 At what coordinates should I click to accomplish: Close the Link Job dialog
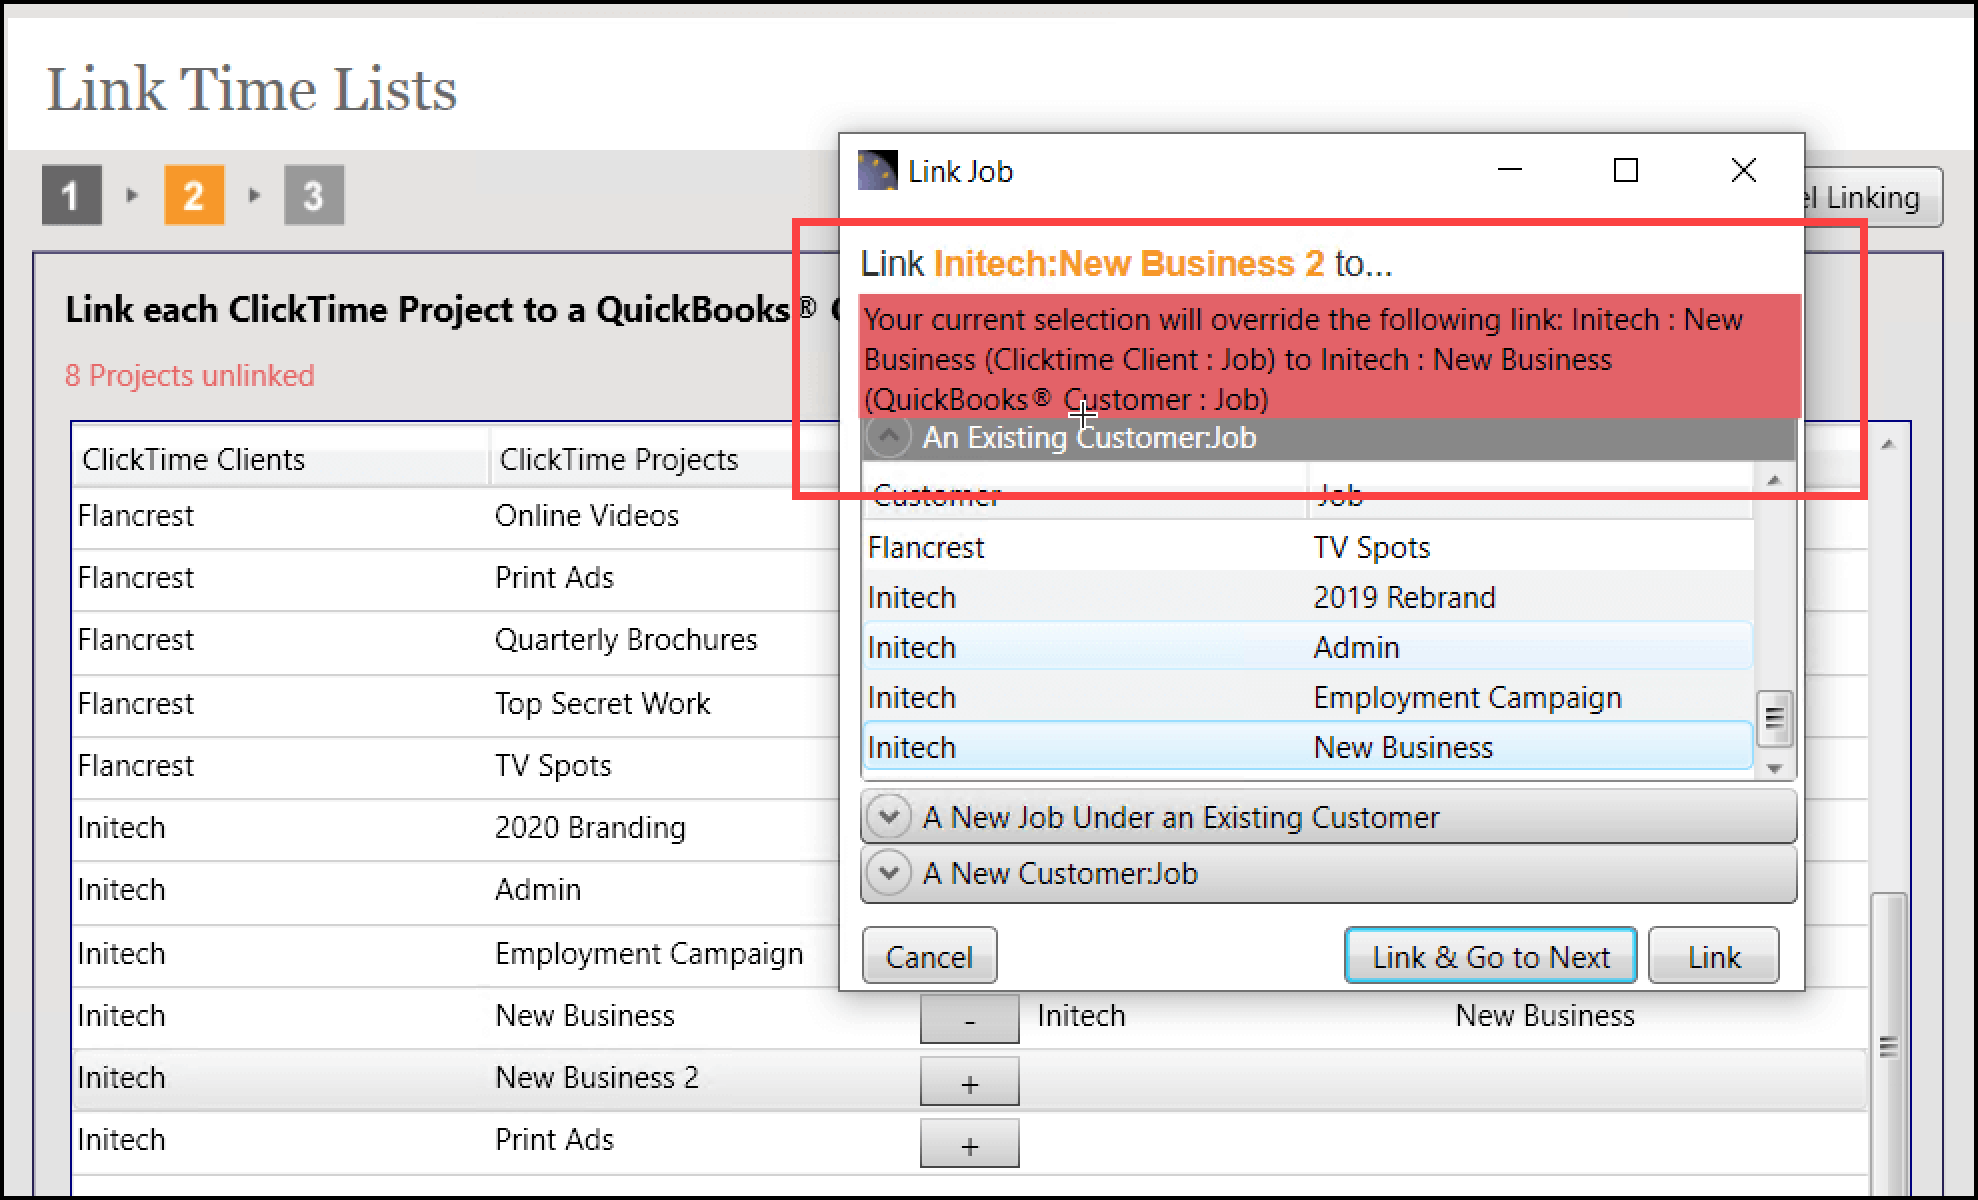tap(1743, 171)
